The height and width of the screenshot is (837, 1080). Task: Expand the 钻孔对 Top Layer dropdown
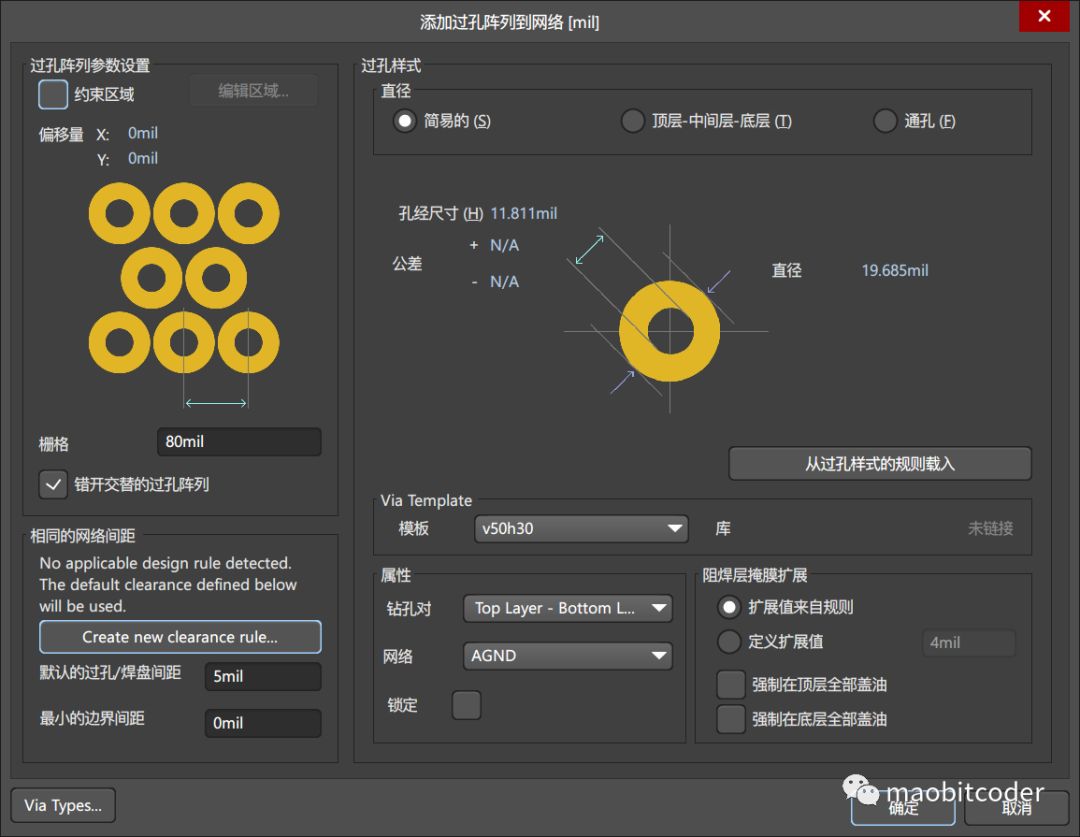click(568, 608)
